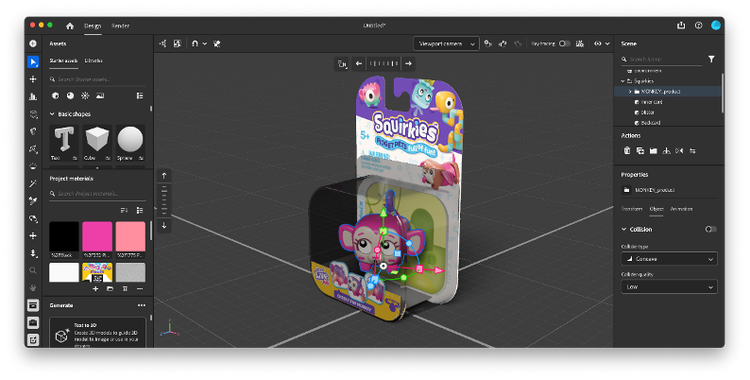Open the Starter assets tab
This screenshot has height=380, width=750.
pos(64,61)
